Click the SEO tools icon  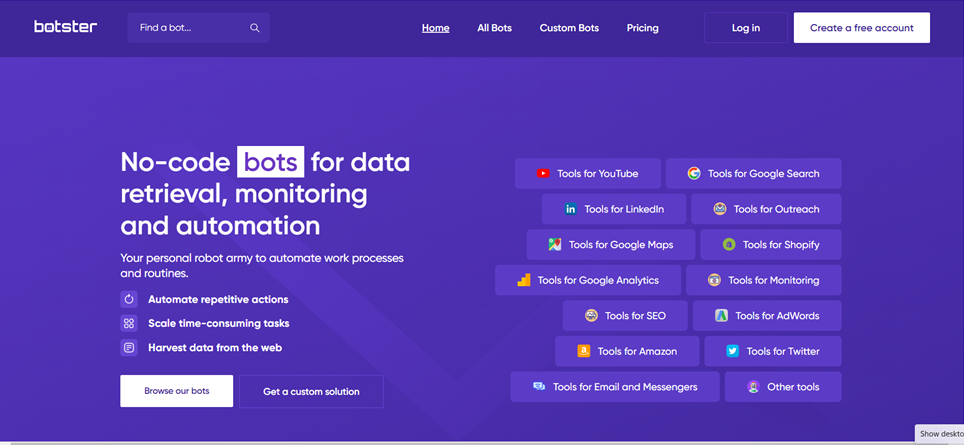(591, 316)
